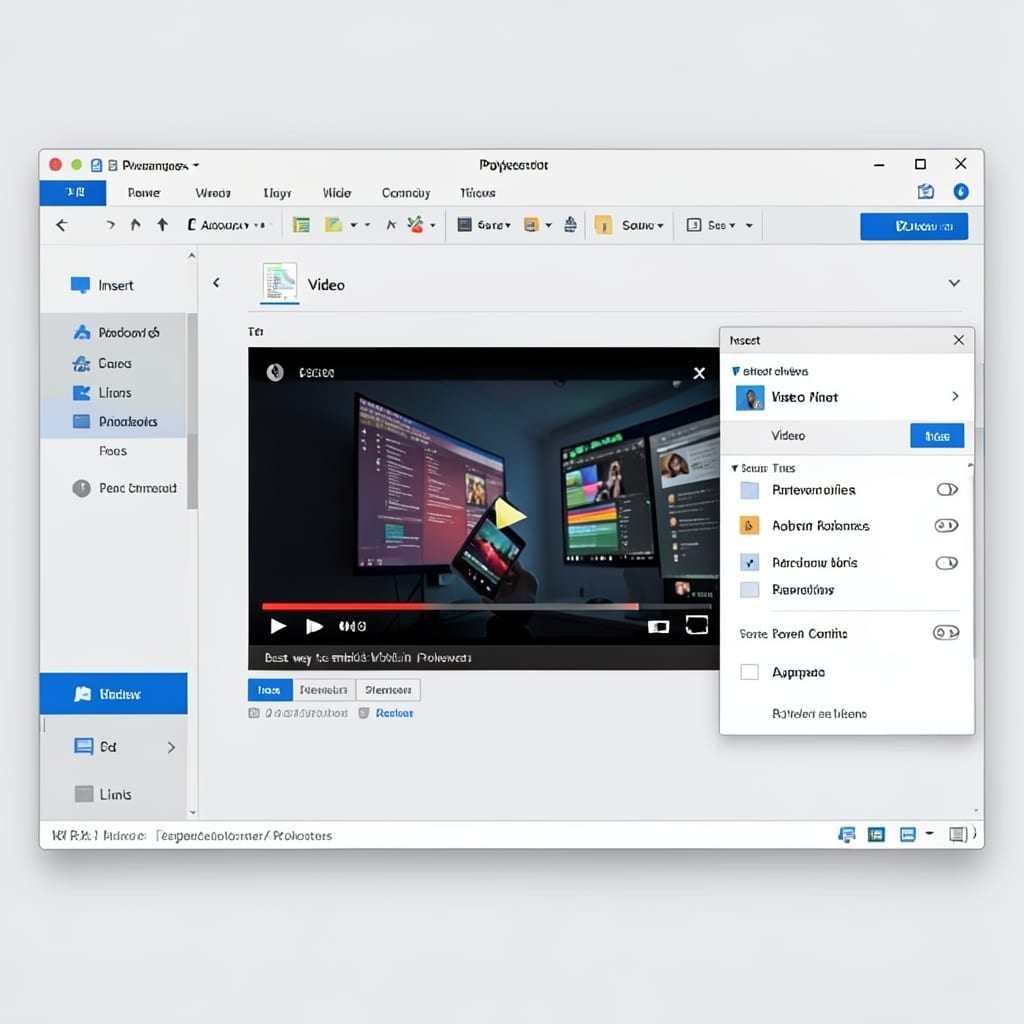
Task: Click the bold up arrow in toolbar
Action: pyautogui.click(x=163, y=225)
